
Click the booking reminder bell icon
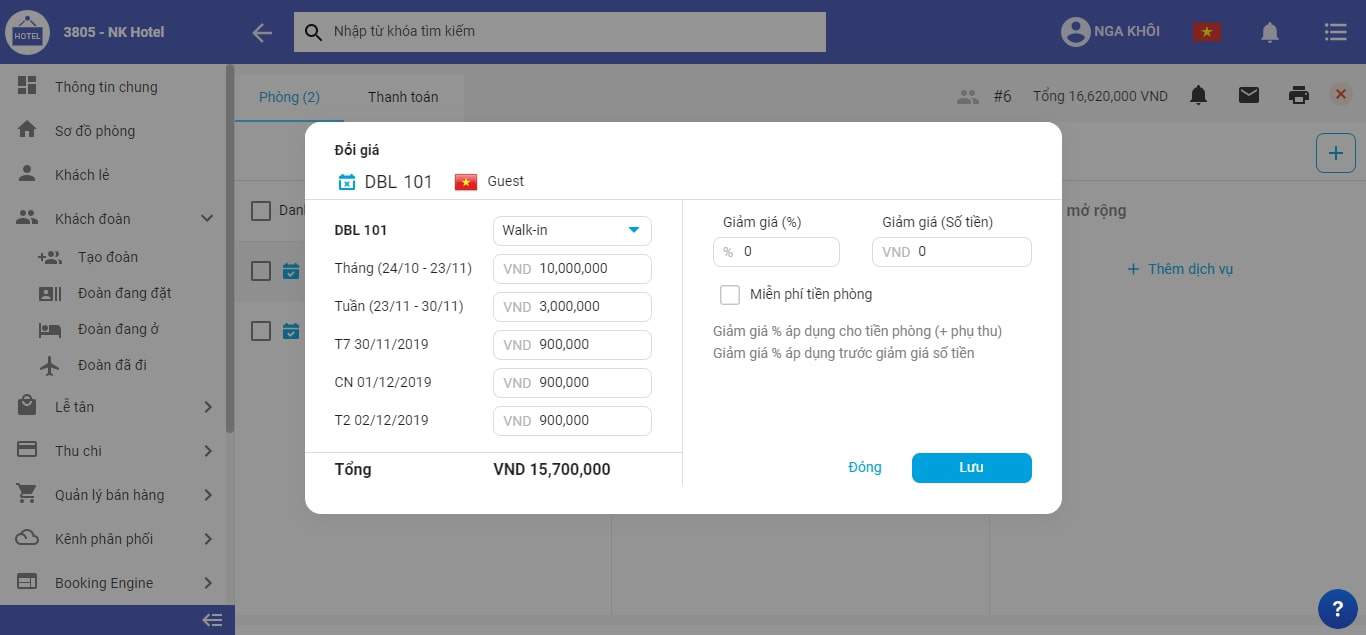point(1198,96)
